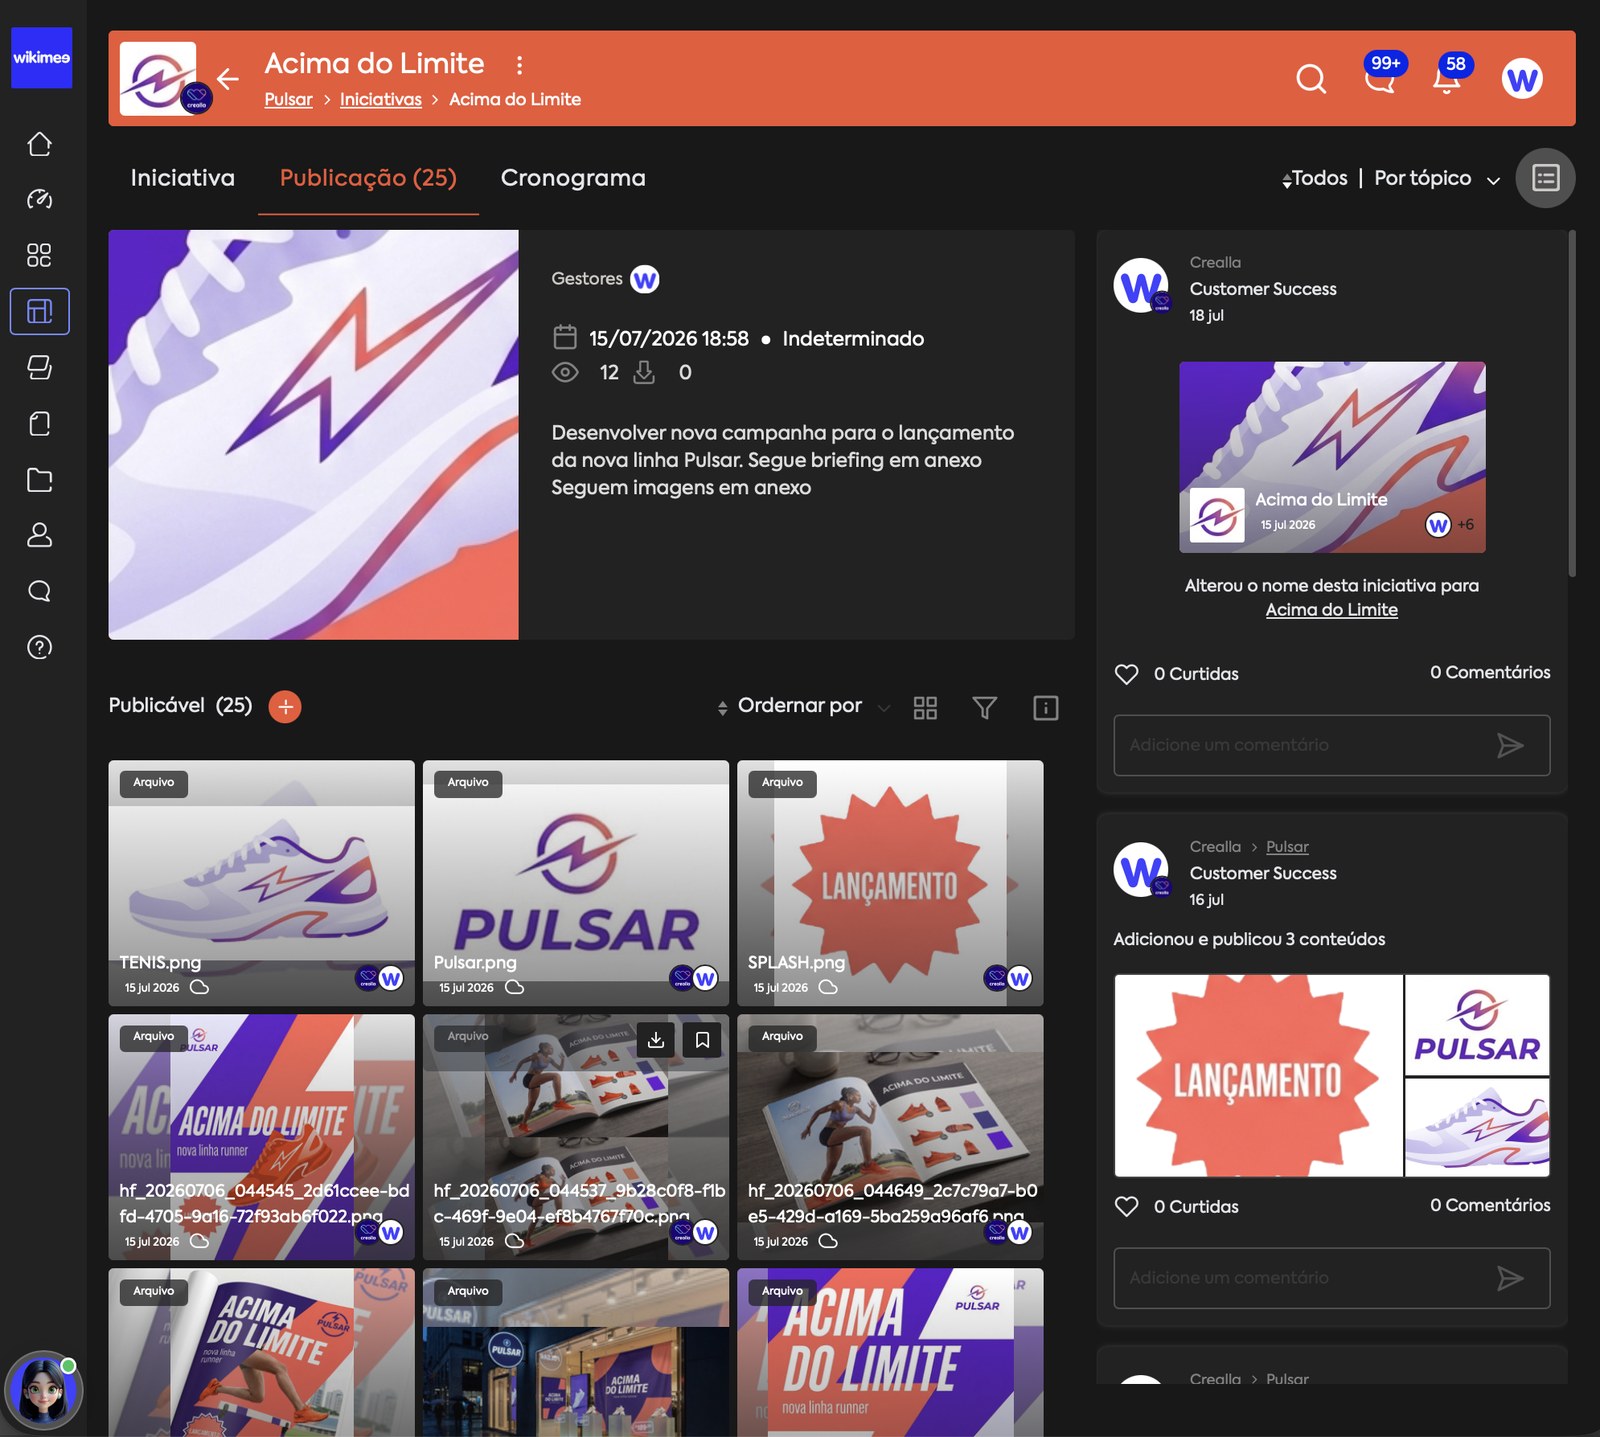Download the hf_20260706_044537 file

click(x=656, y=1040)
